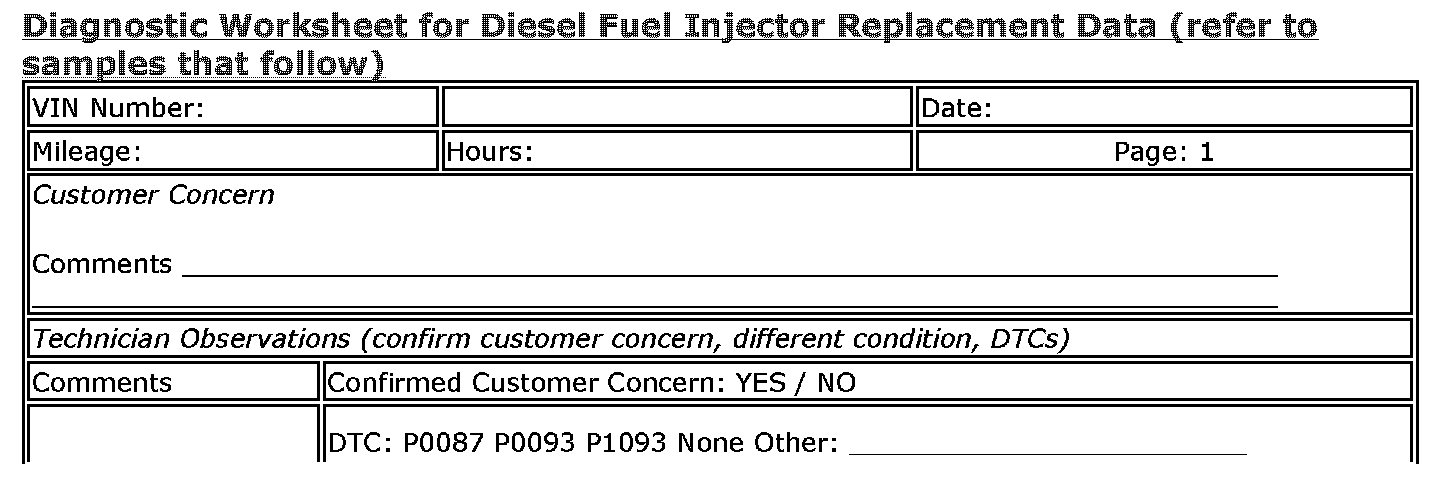Click the Page: 1 cell
This screenshot has width=1456, height=488.
pos(1163,152)
